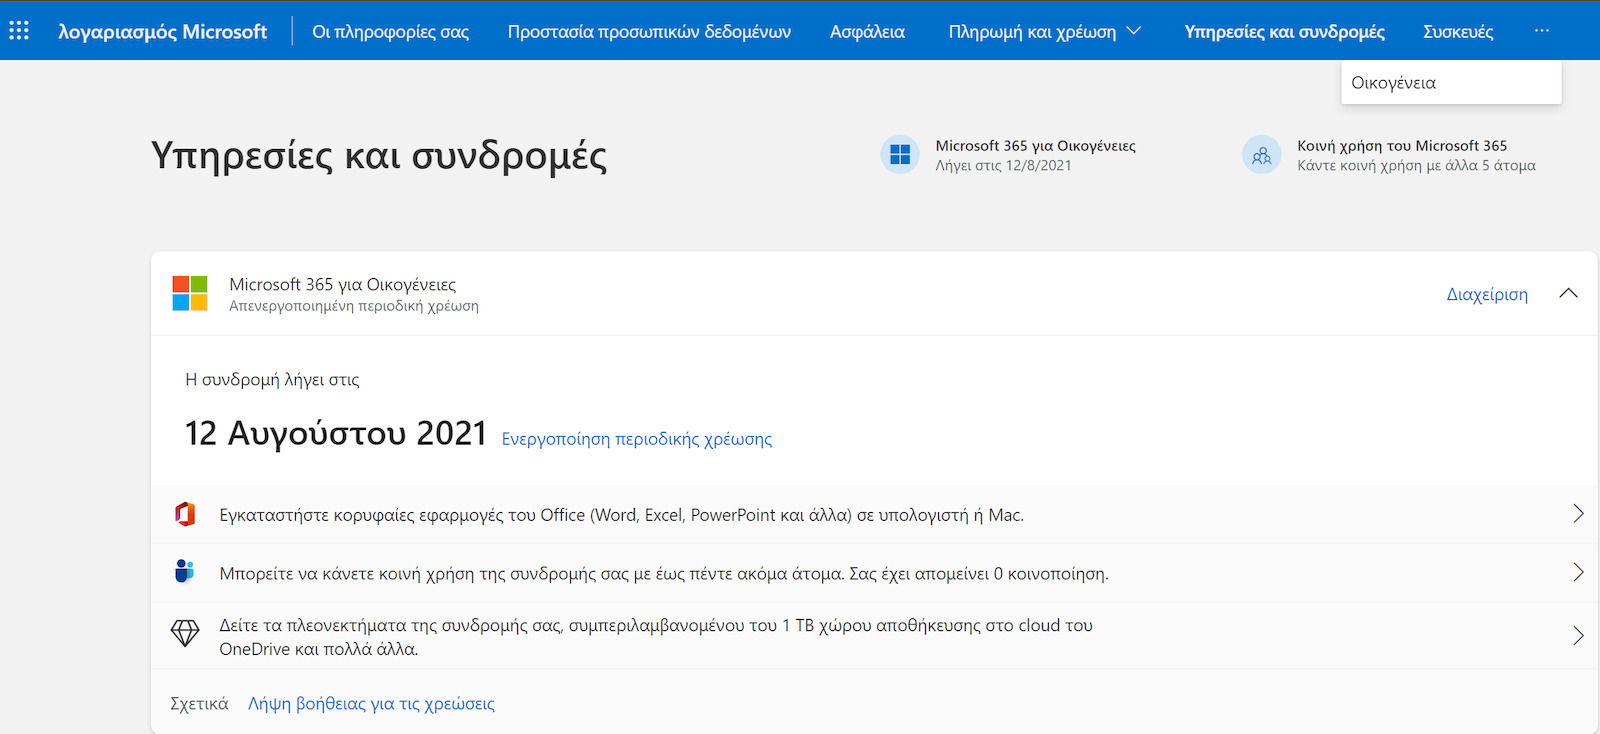Open the Ασφάλεια tab
The image size is (1600, 734).
[867, 31]
